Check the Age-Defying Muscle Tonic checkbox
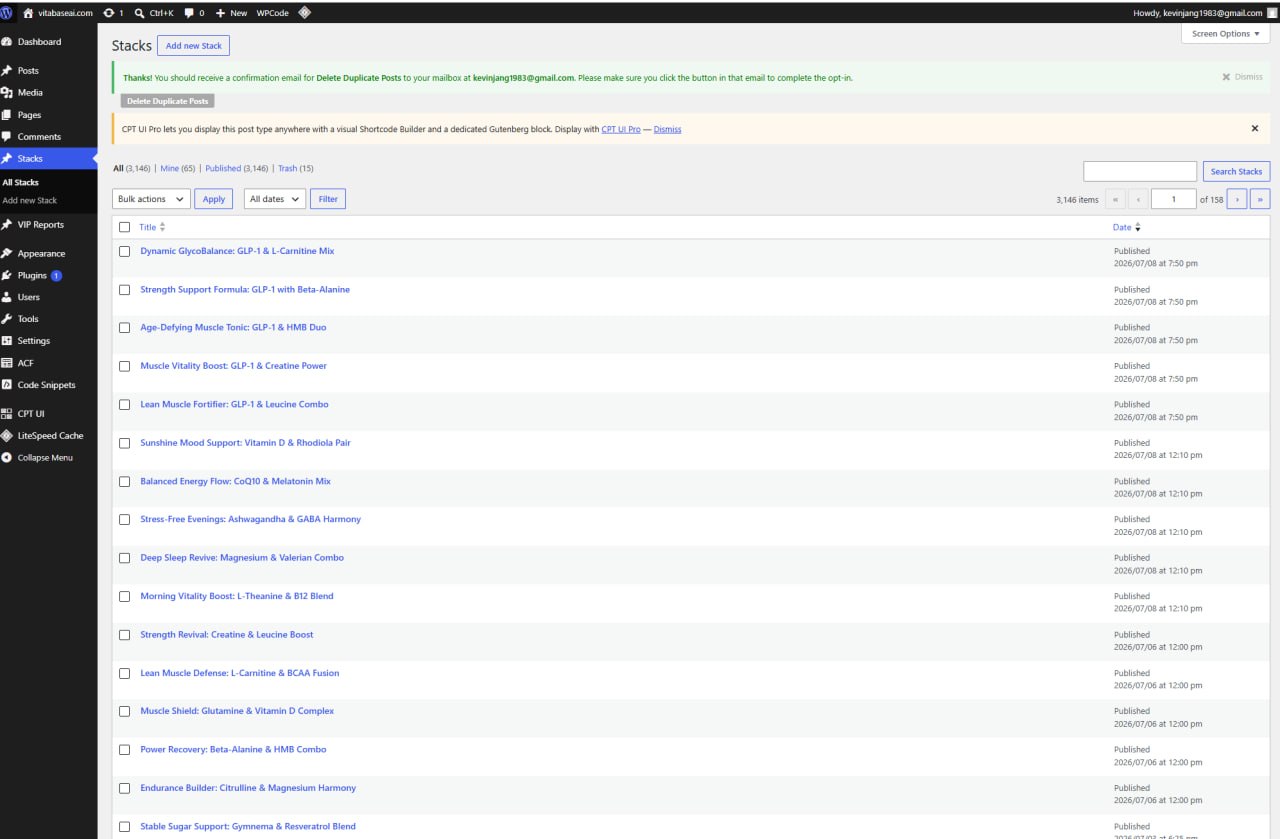 click(125, 328)
